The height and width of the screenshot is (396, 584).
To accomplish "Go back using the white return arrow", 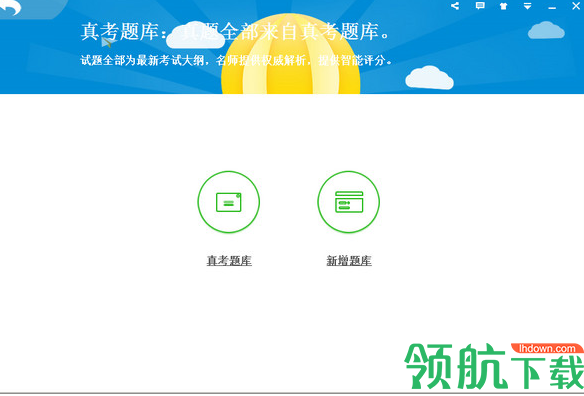I will click(x=10, y=7).
